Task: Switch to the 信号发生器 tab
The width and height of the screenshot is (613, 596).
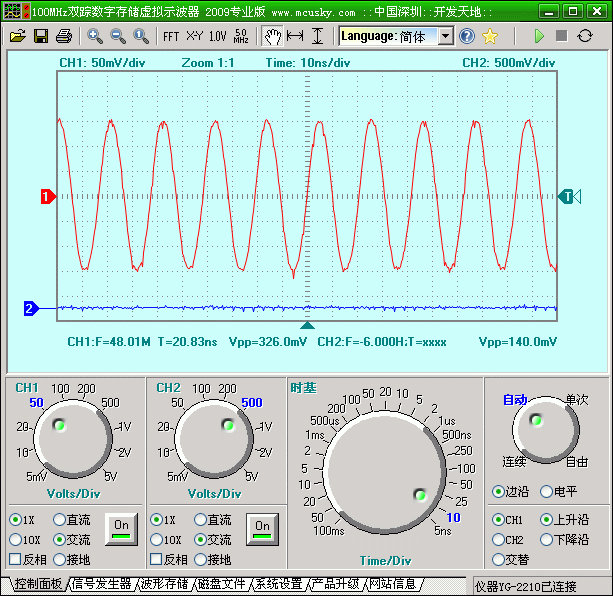Action: coord(101,584)
